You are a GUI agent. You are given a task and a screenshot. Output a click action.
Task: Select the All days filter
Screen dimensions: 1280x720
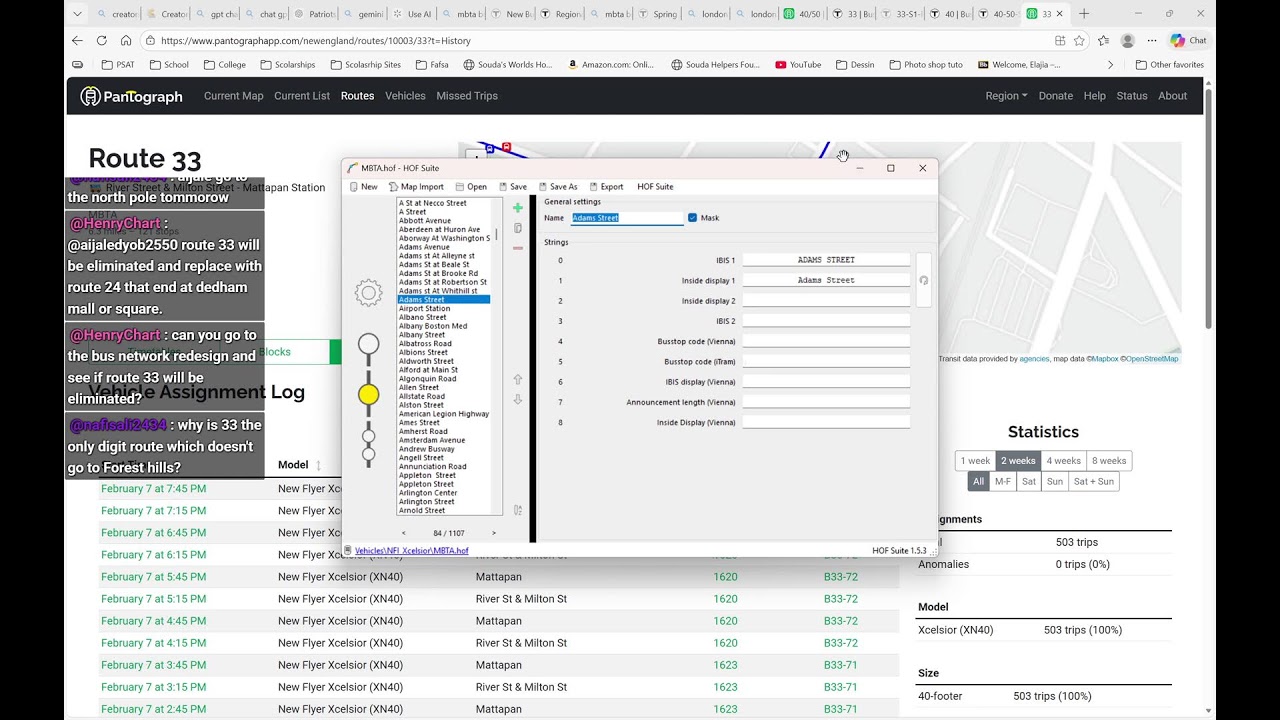[978, 481]
